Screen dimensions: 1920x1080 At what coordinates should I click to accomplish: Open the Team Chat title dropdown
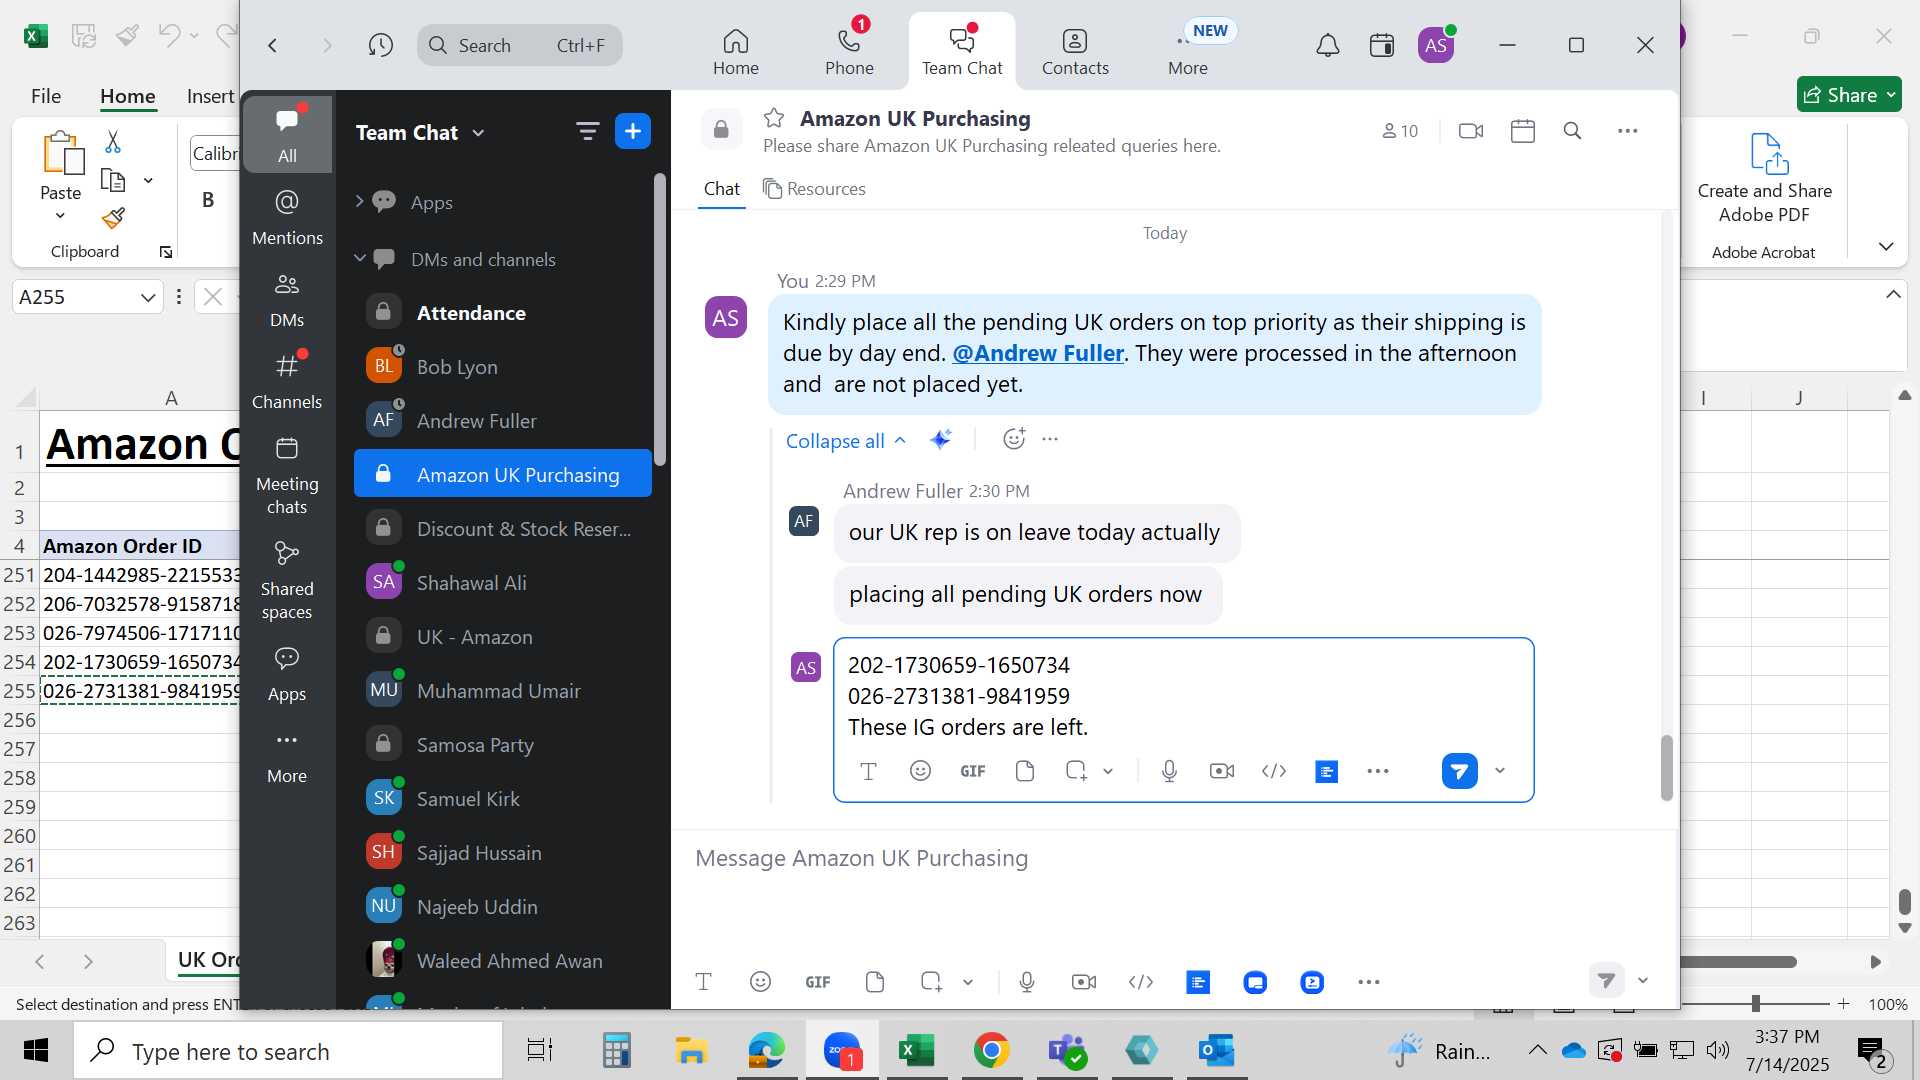coord(478,133)
